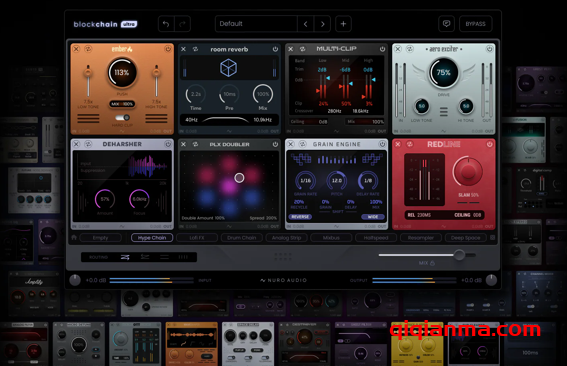Toggle power on the Multi-Clip module
The image size is (567, 366).
[383, 49]
